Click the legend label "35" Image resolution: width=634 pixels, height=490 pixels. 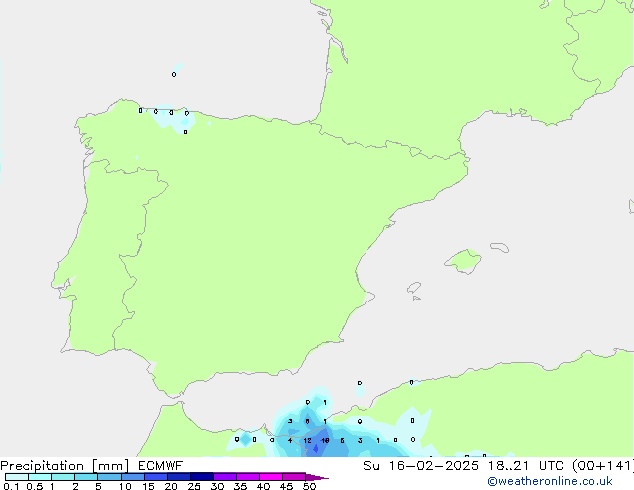point(240,486)
